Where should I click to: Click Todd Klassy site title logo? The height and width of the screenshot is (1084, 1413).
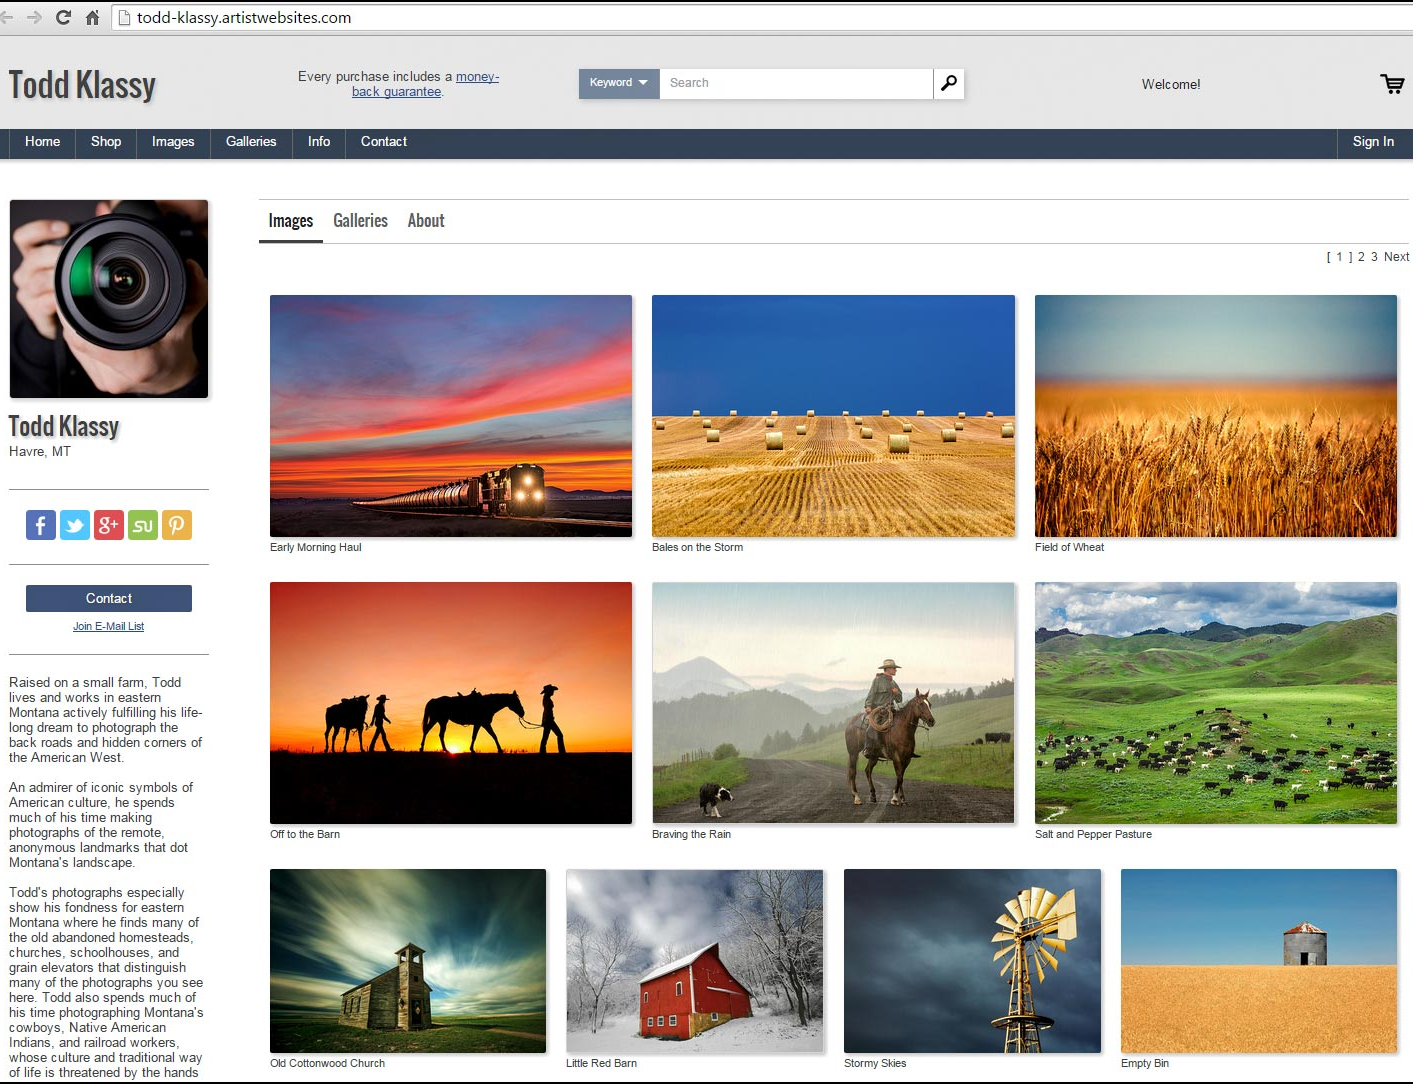[82, 85]
